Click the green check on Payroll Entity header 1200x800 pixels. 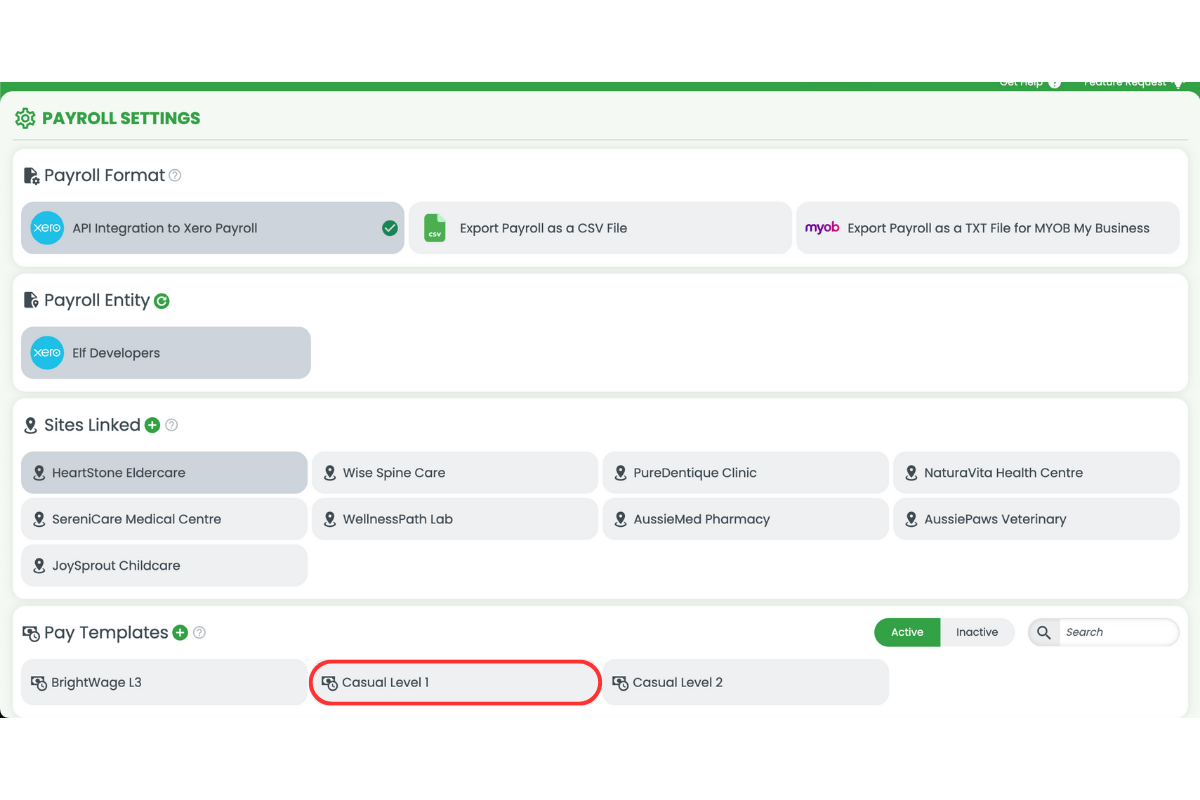tap(161, 300)
